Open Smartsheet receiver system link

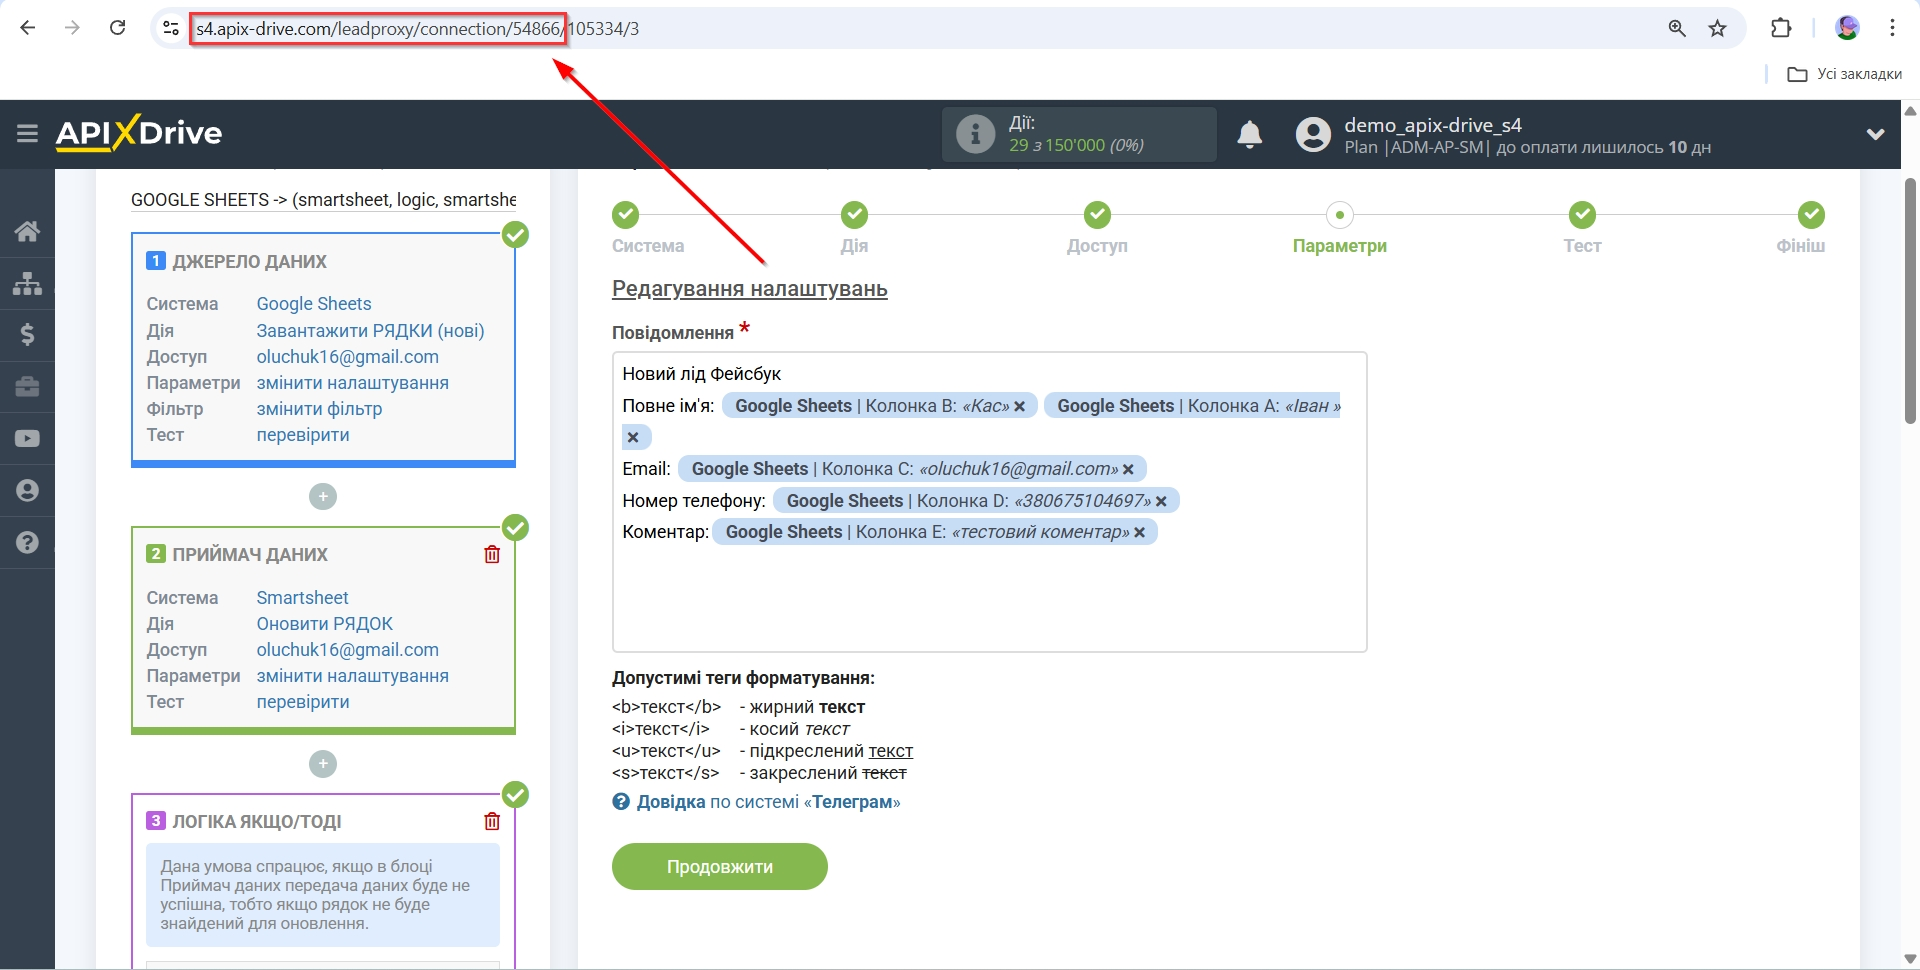[302, 598]
